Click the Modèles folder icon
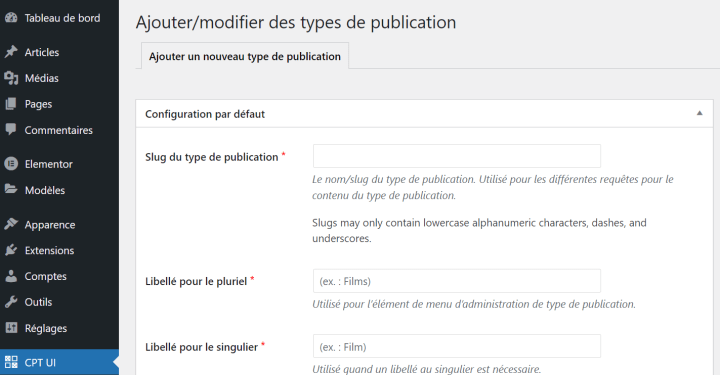The height and width of the screenshot is (375, 720). tap(11, 189)
